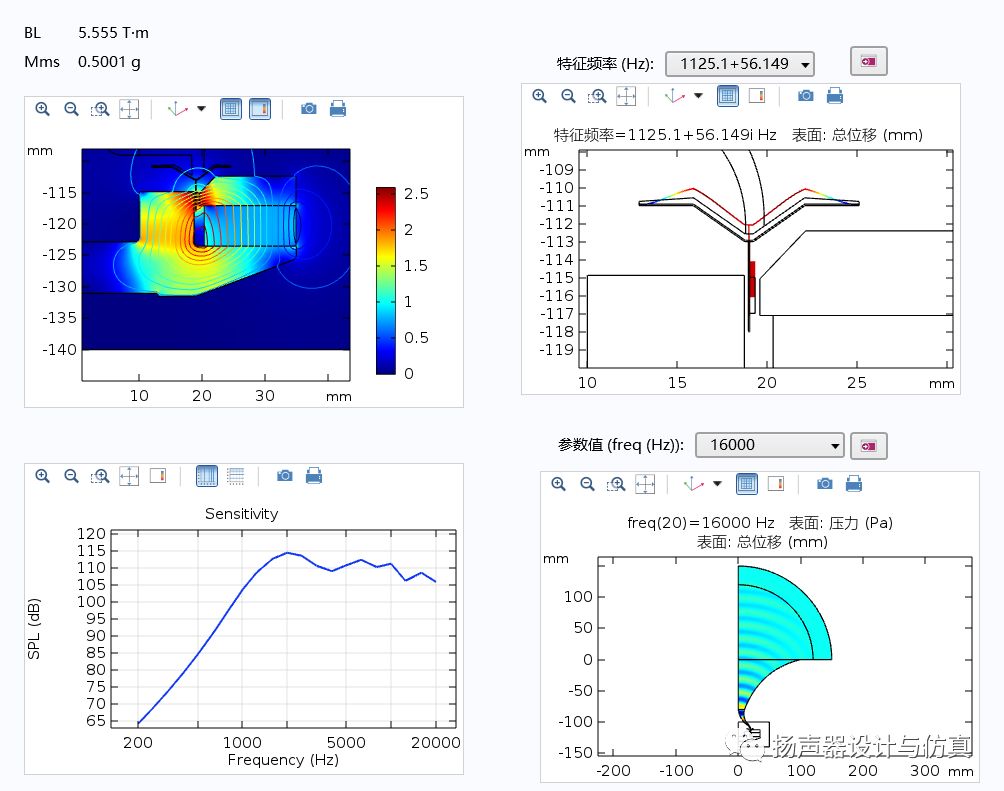Capture an image snapshot of the displacement plot
Screen dimensions: 1004x791
[805, 96]
